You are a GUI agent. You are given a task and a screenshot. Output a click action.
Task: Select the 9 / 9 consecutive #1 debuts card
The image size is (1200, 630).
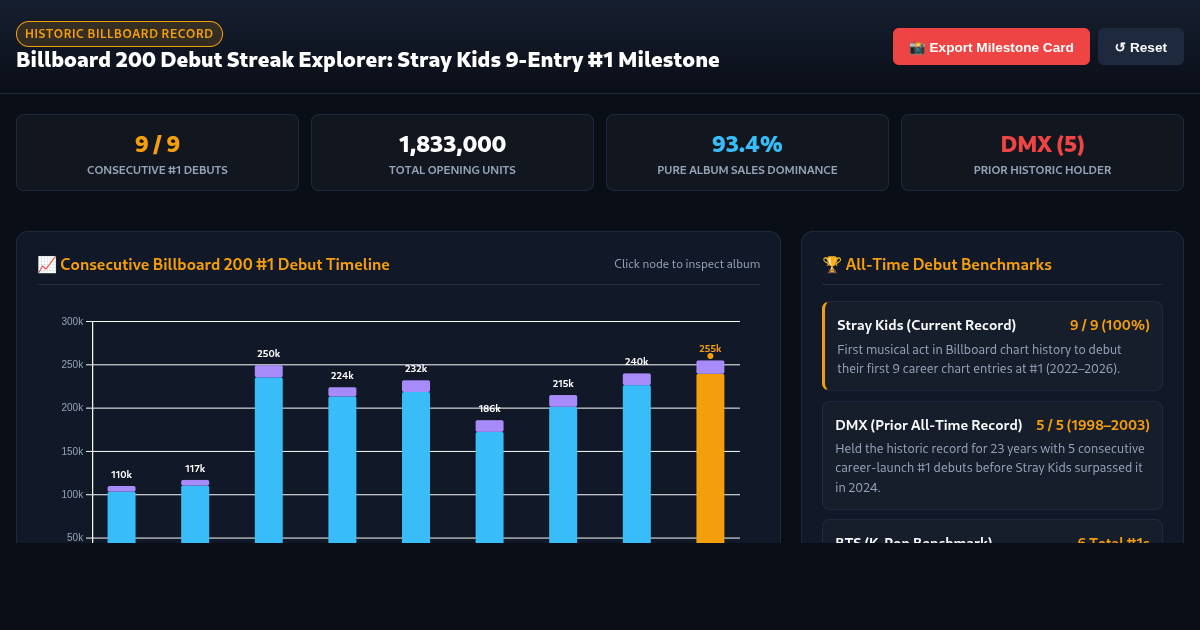pos(157,152)
